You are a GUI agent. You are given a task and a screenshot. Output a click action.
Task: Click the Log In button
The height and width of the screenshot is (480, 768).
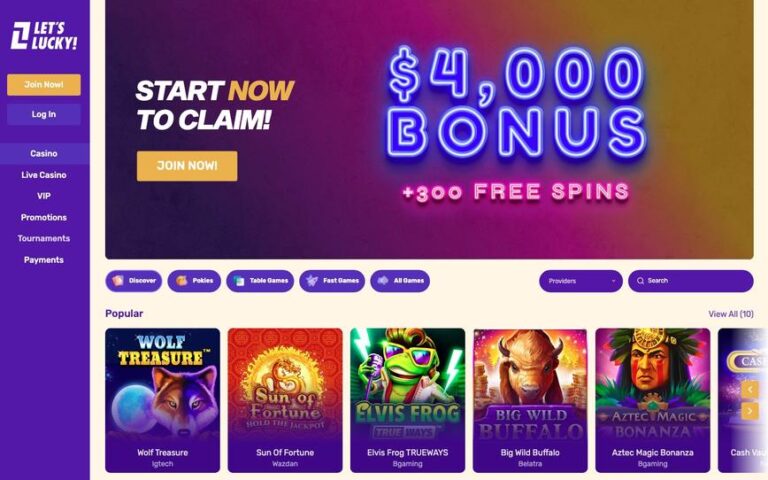coord(44,115)
